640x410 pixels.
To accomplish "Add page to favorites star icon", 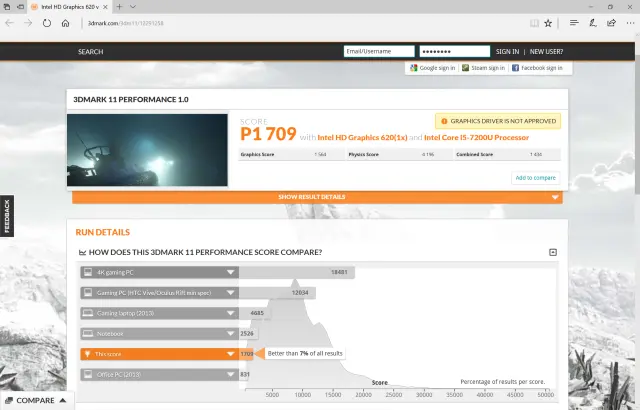I will click(x=547, y=22).
